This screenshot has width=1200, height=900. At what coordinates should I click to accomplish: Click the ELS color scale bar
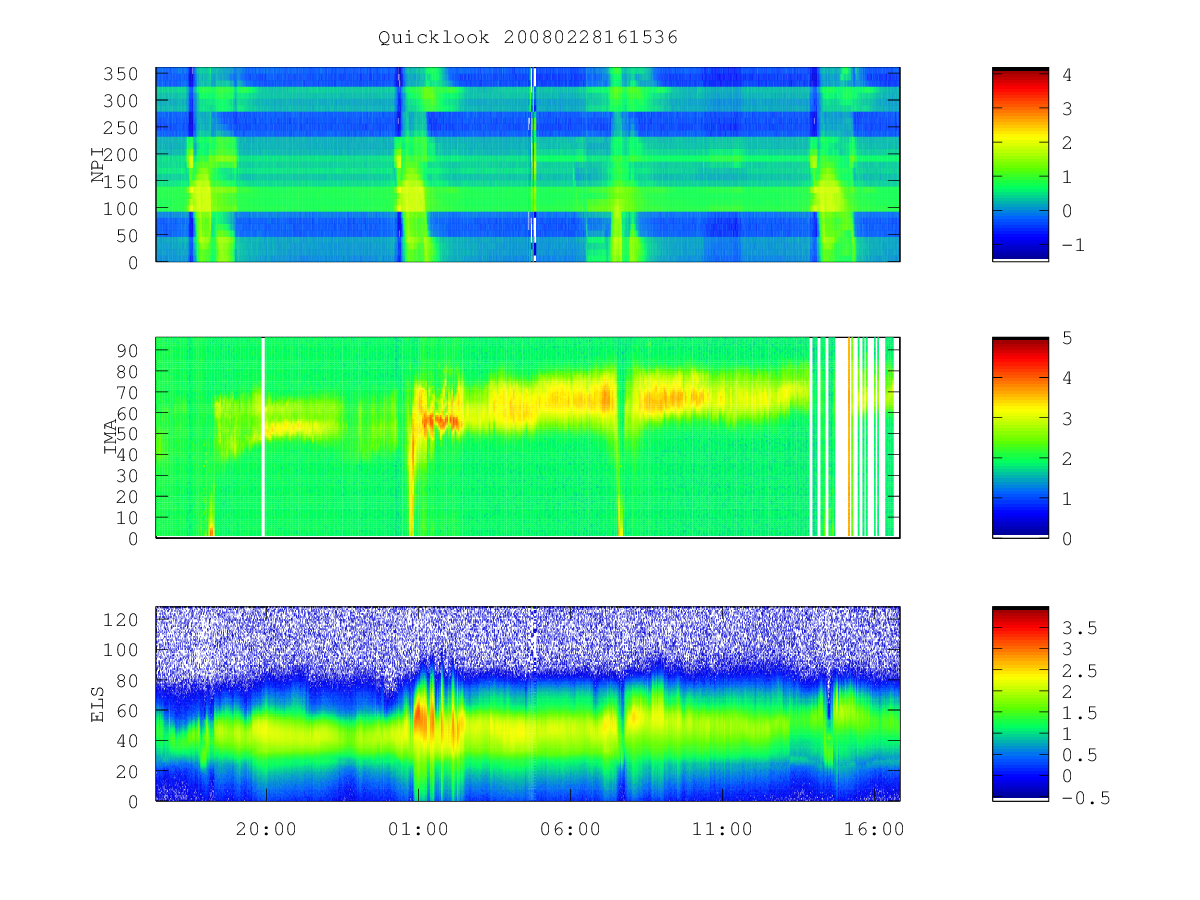[1020, 704]
